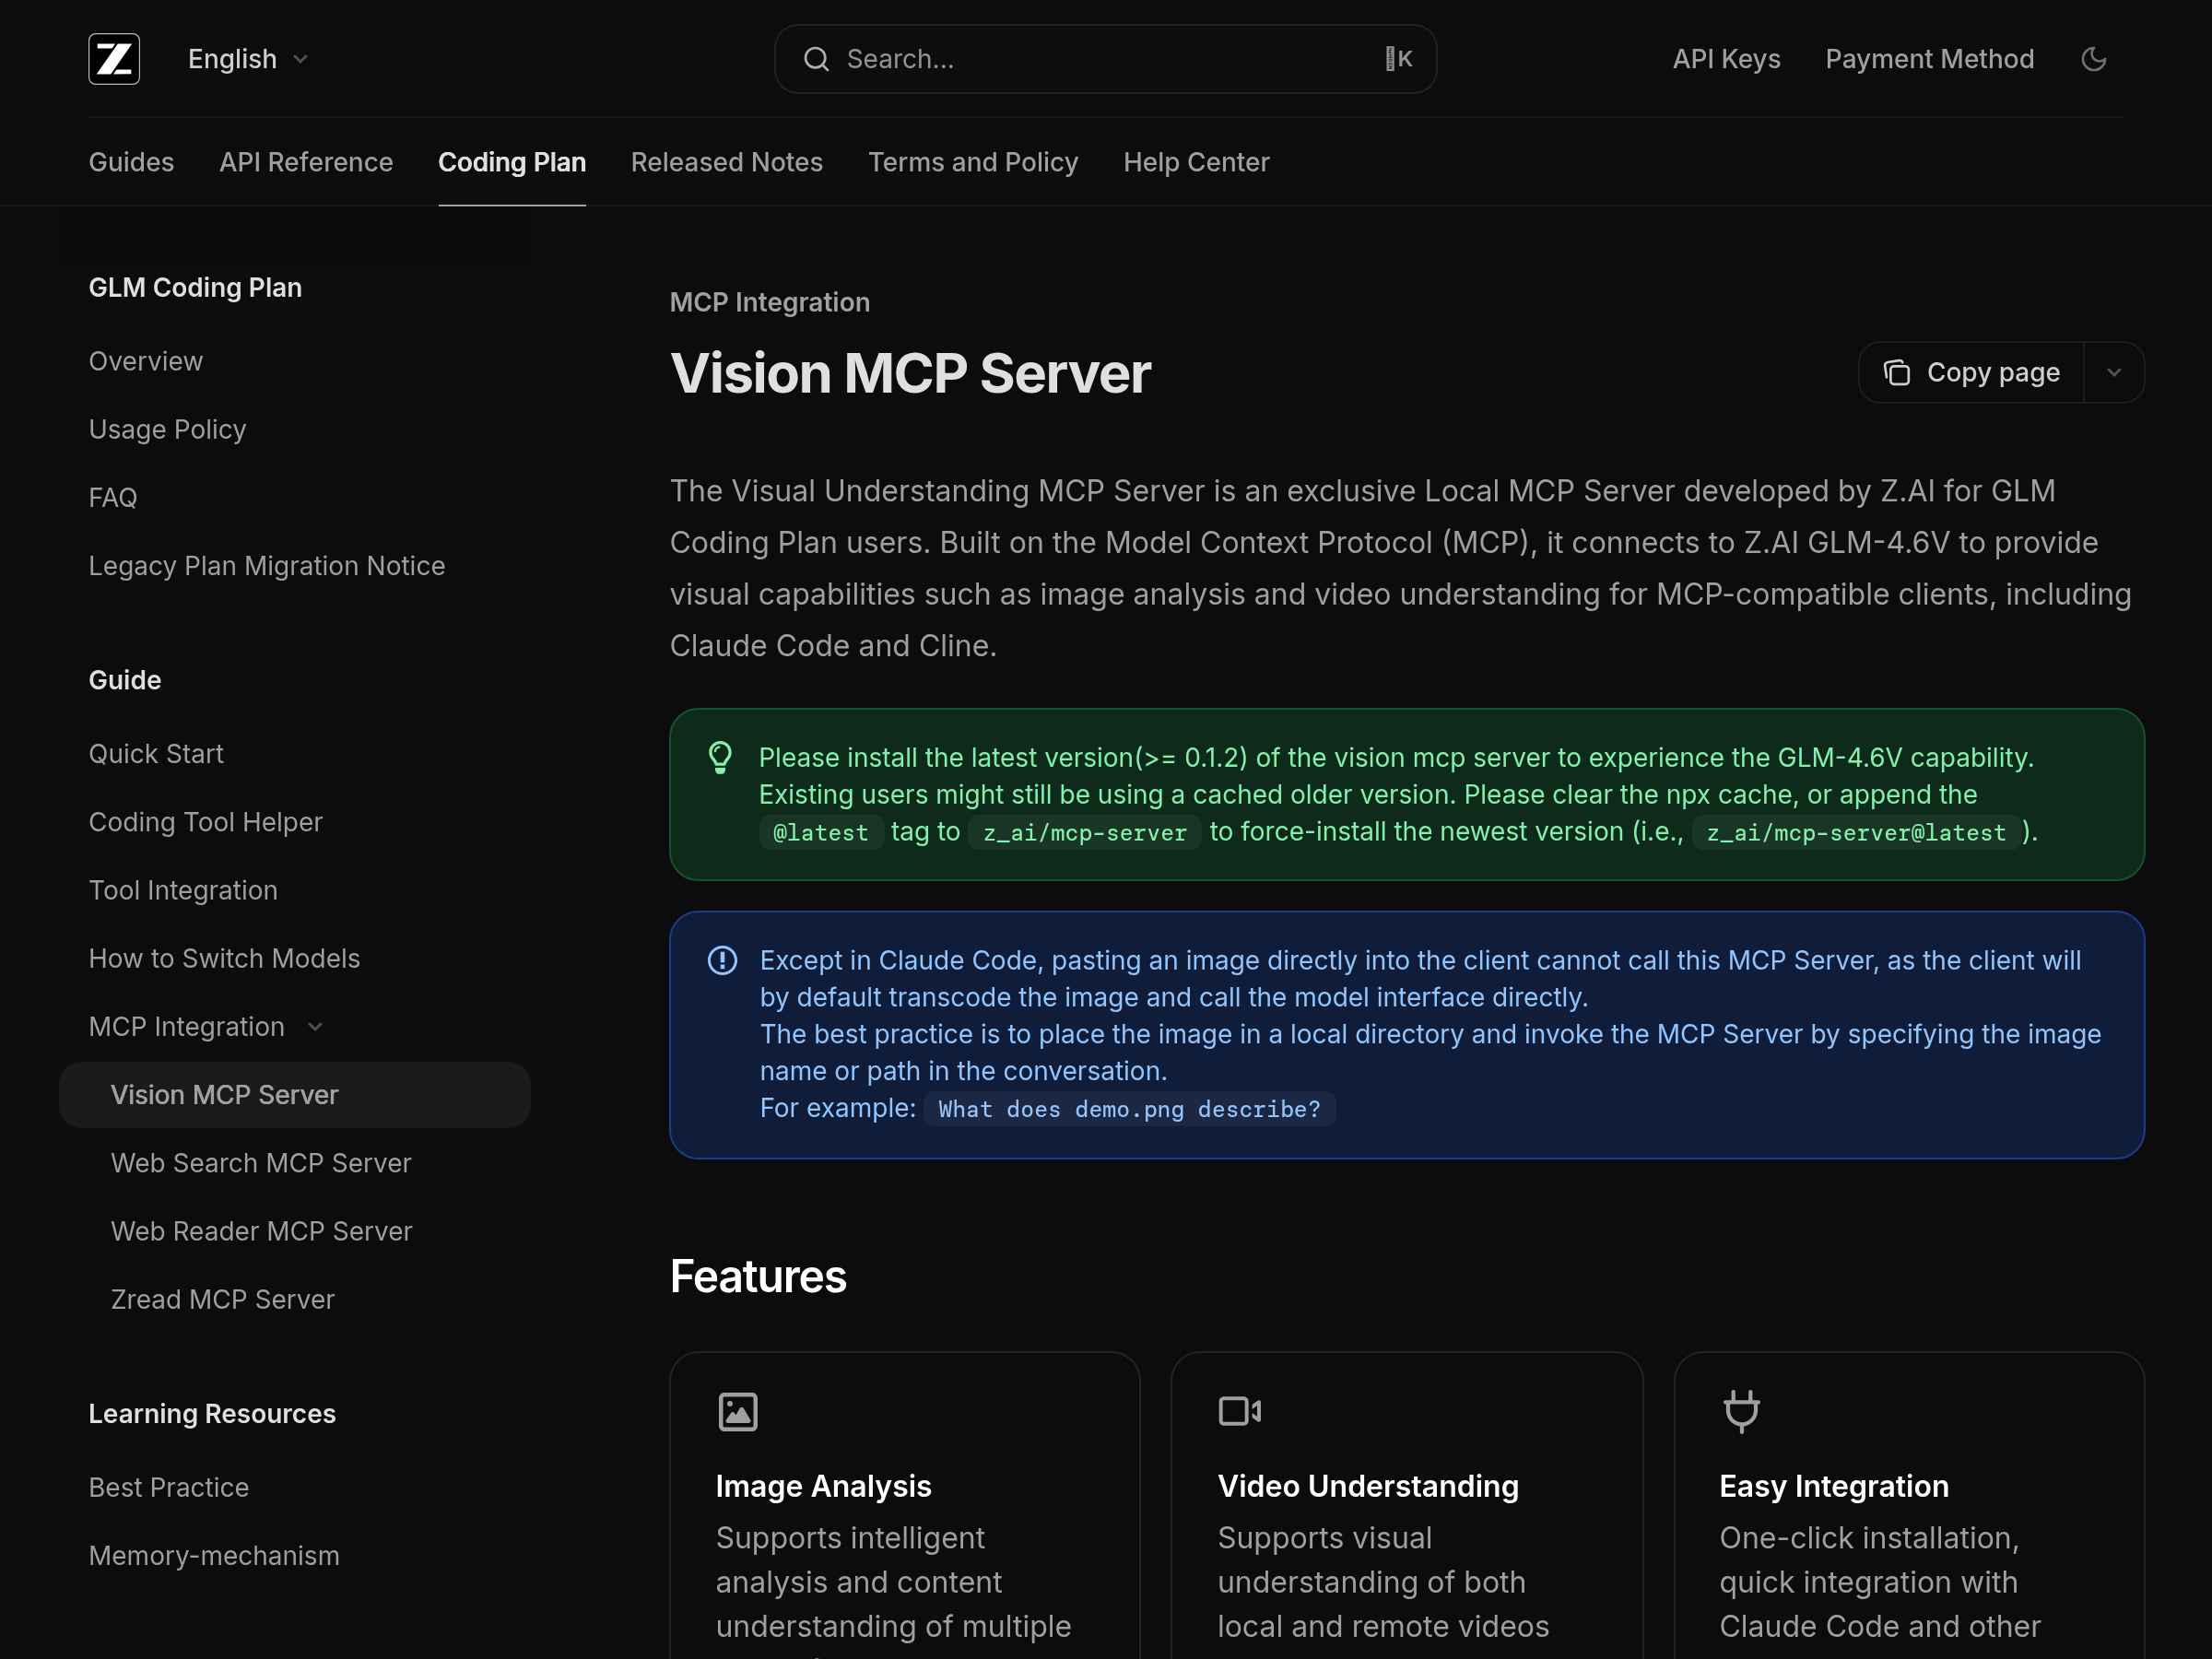2212x1659 pixels.
Task: Click the Guide sidebar heading
Action: click(x=125, y=680)
